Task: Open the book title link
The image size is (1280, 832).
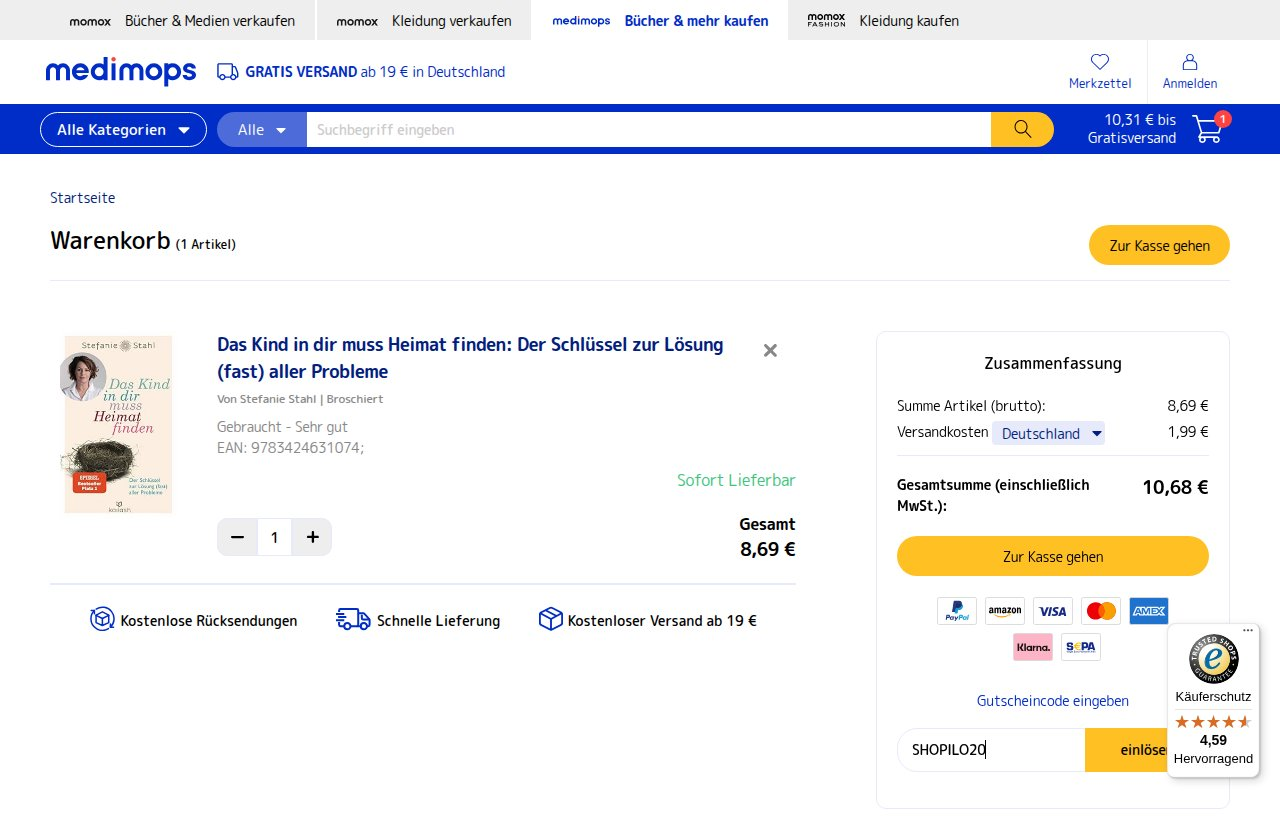Action: pyautogui.click(x=470, y=358)
